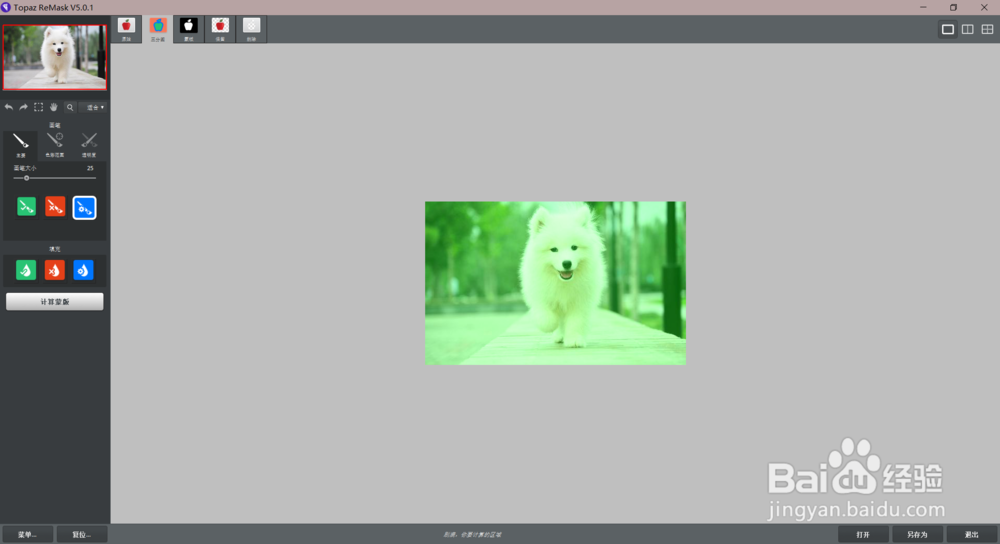Switch to the tri-map view tab (green apple)
The width and height of the screenshot is (1000, 544).
158,29
